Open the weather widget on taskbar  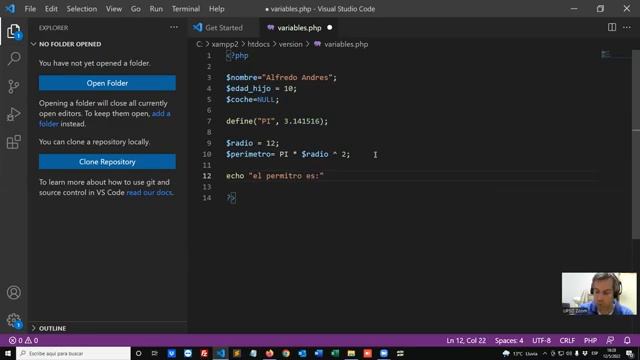(x=520, y=353)
